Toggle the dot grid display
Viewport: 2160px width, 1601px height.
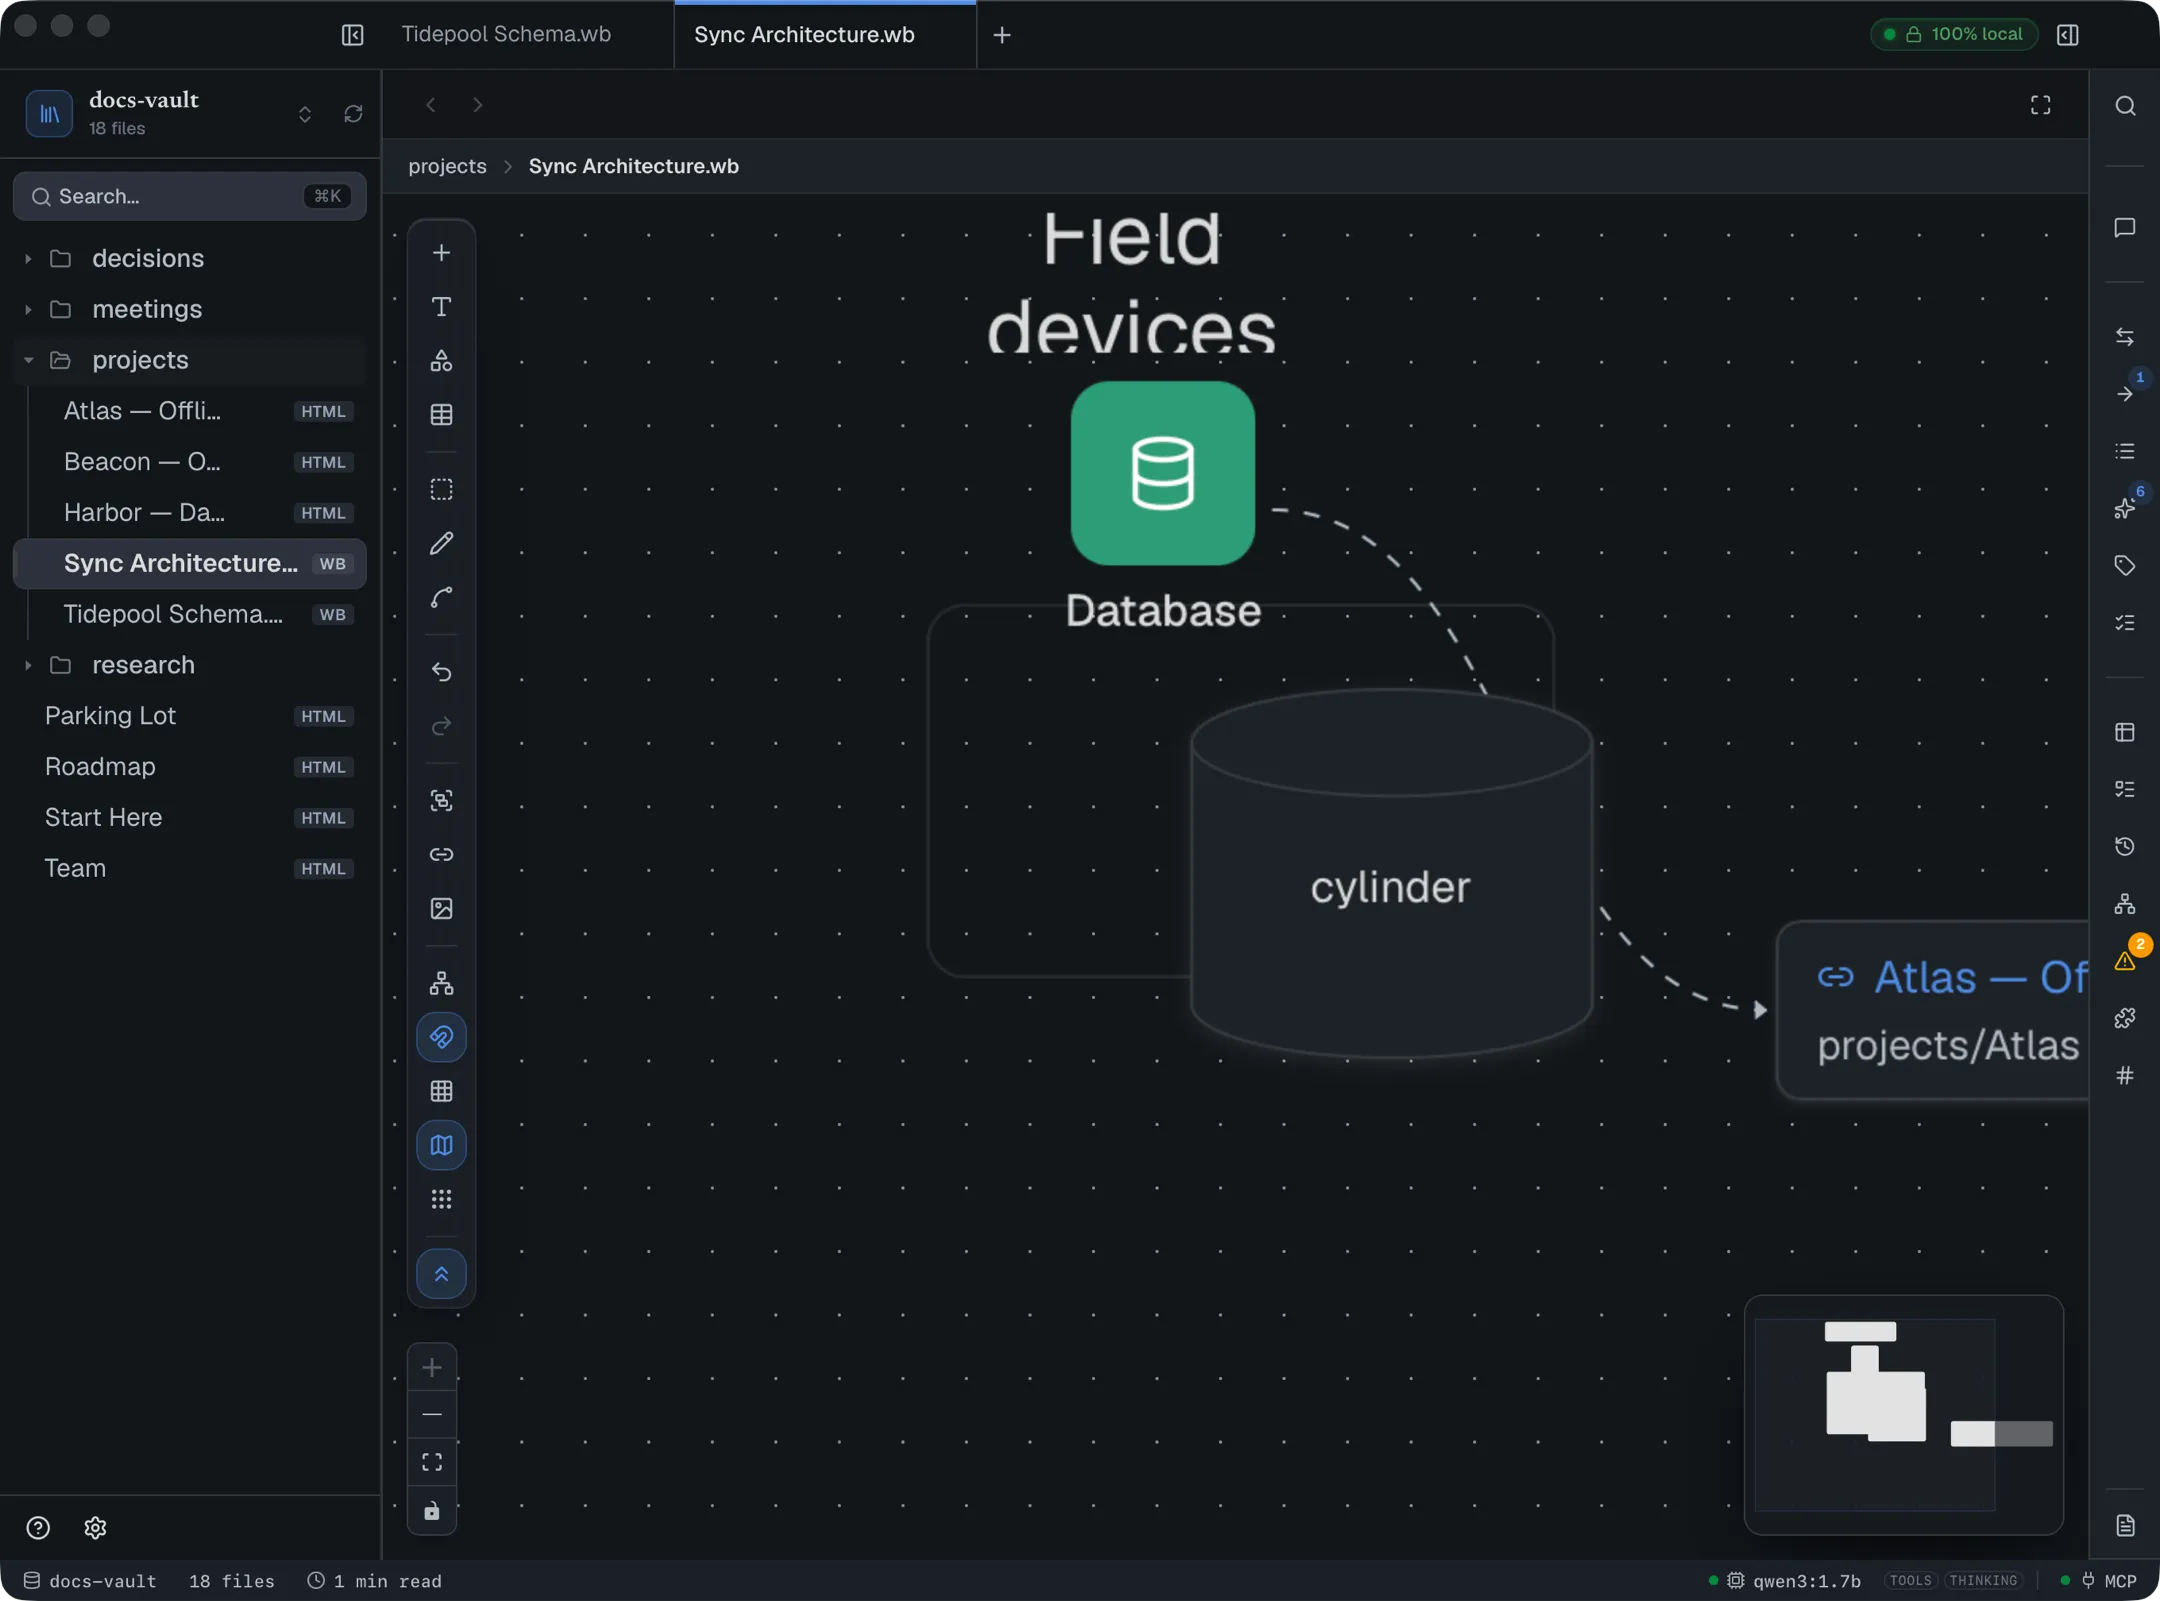click(x=441, y=1199)
